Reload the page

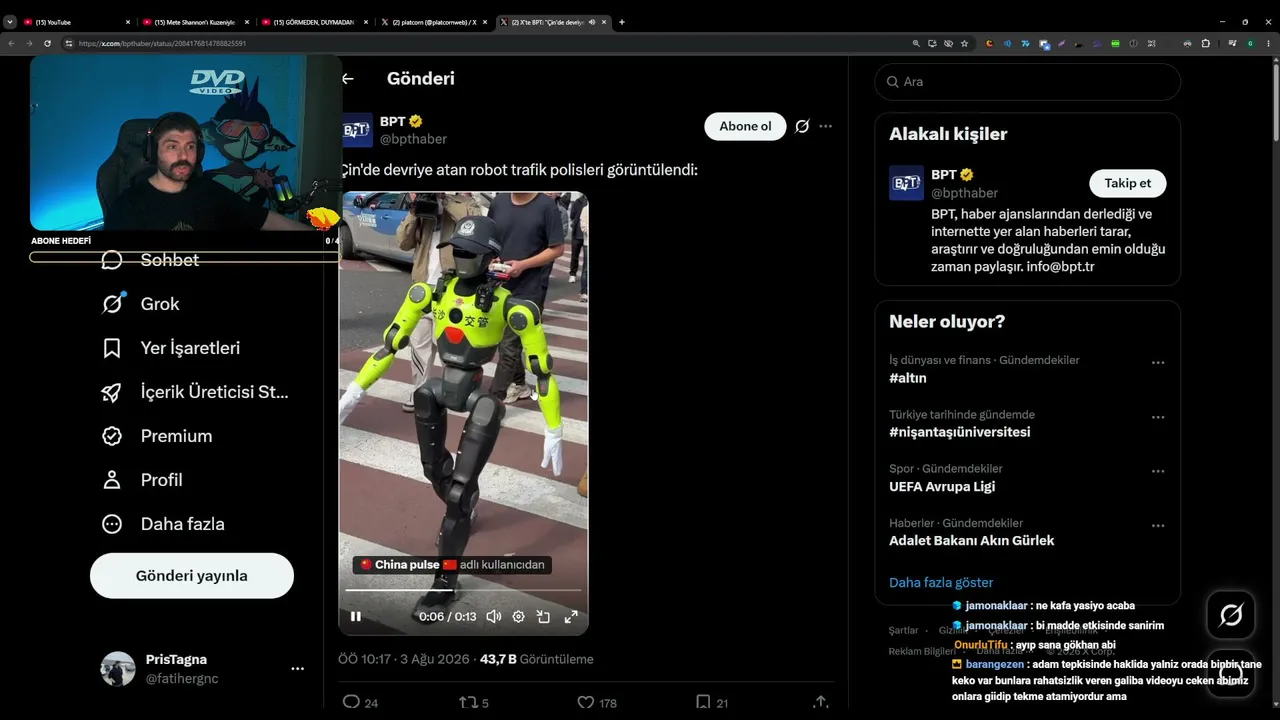point(47,44)
